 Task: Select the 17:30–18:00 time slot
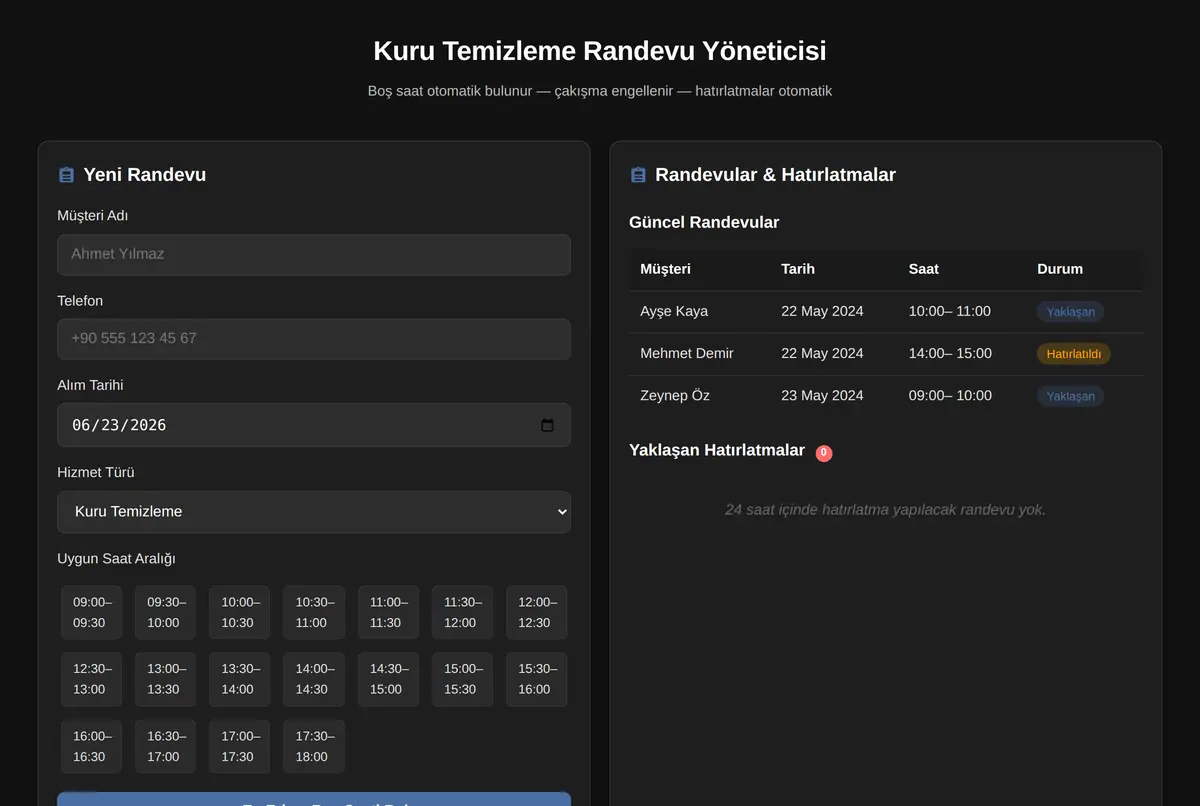[x=313, y=746]
